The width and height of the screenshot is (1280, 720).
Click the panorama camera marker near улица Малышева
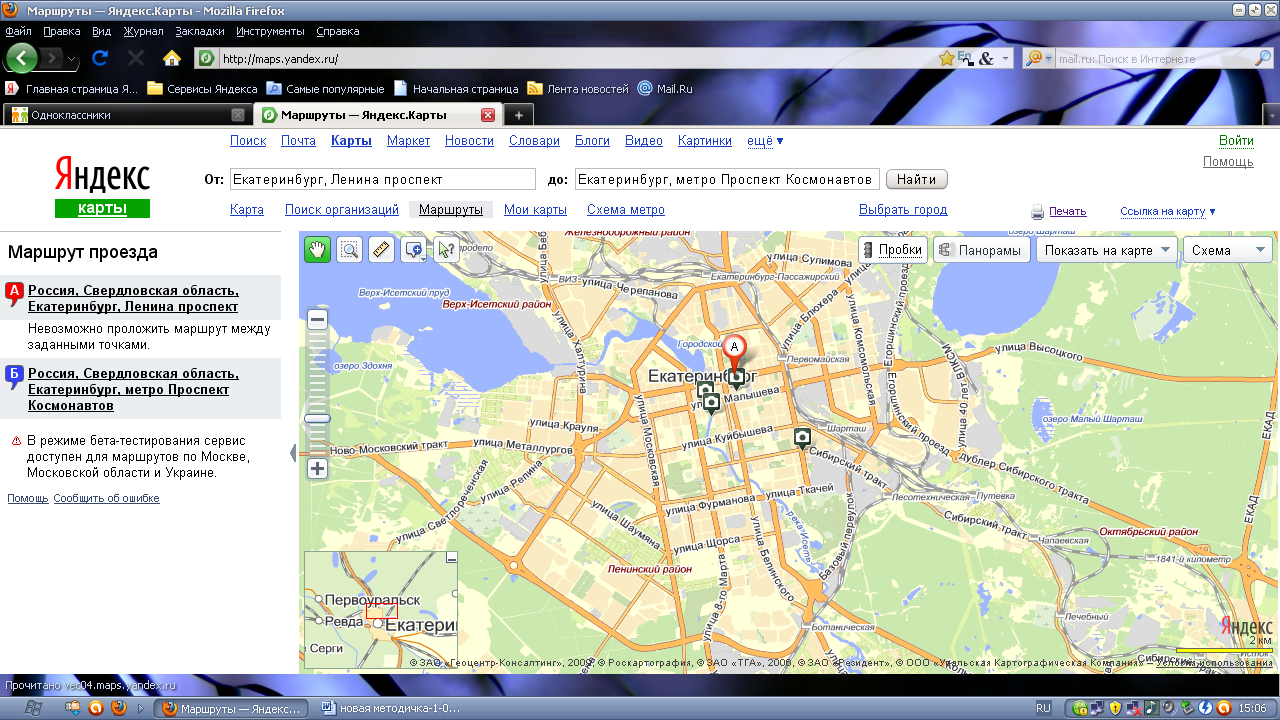pyautogui.click(x=711, y=403)
